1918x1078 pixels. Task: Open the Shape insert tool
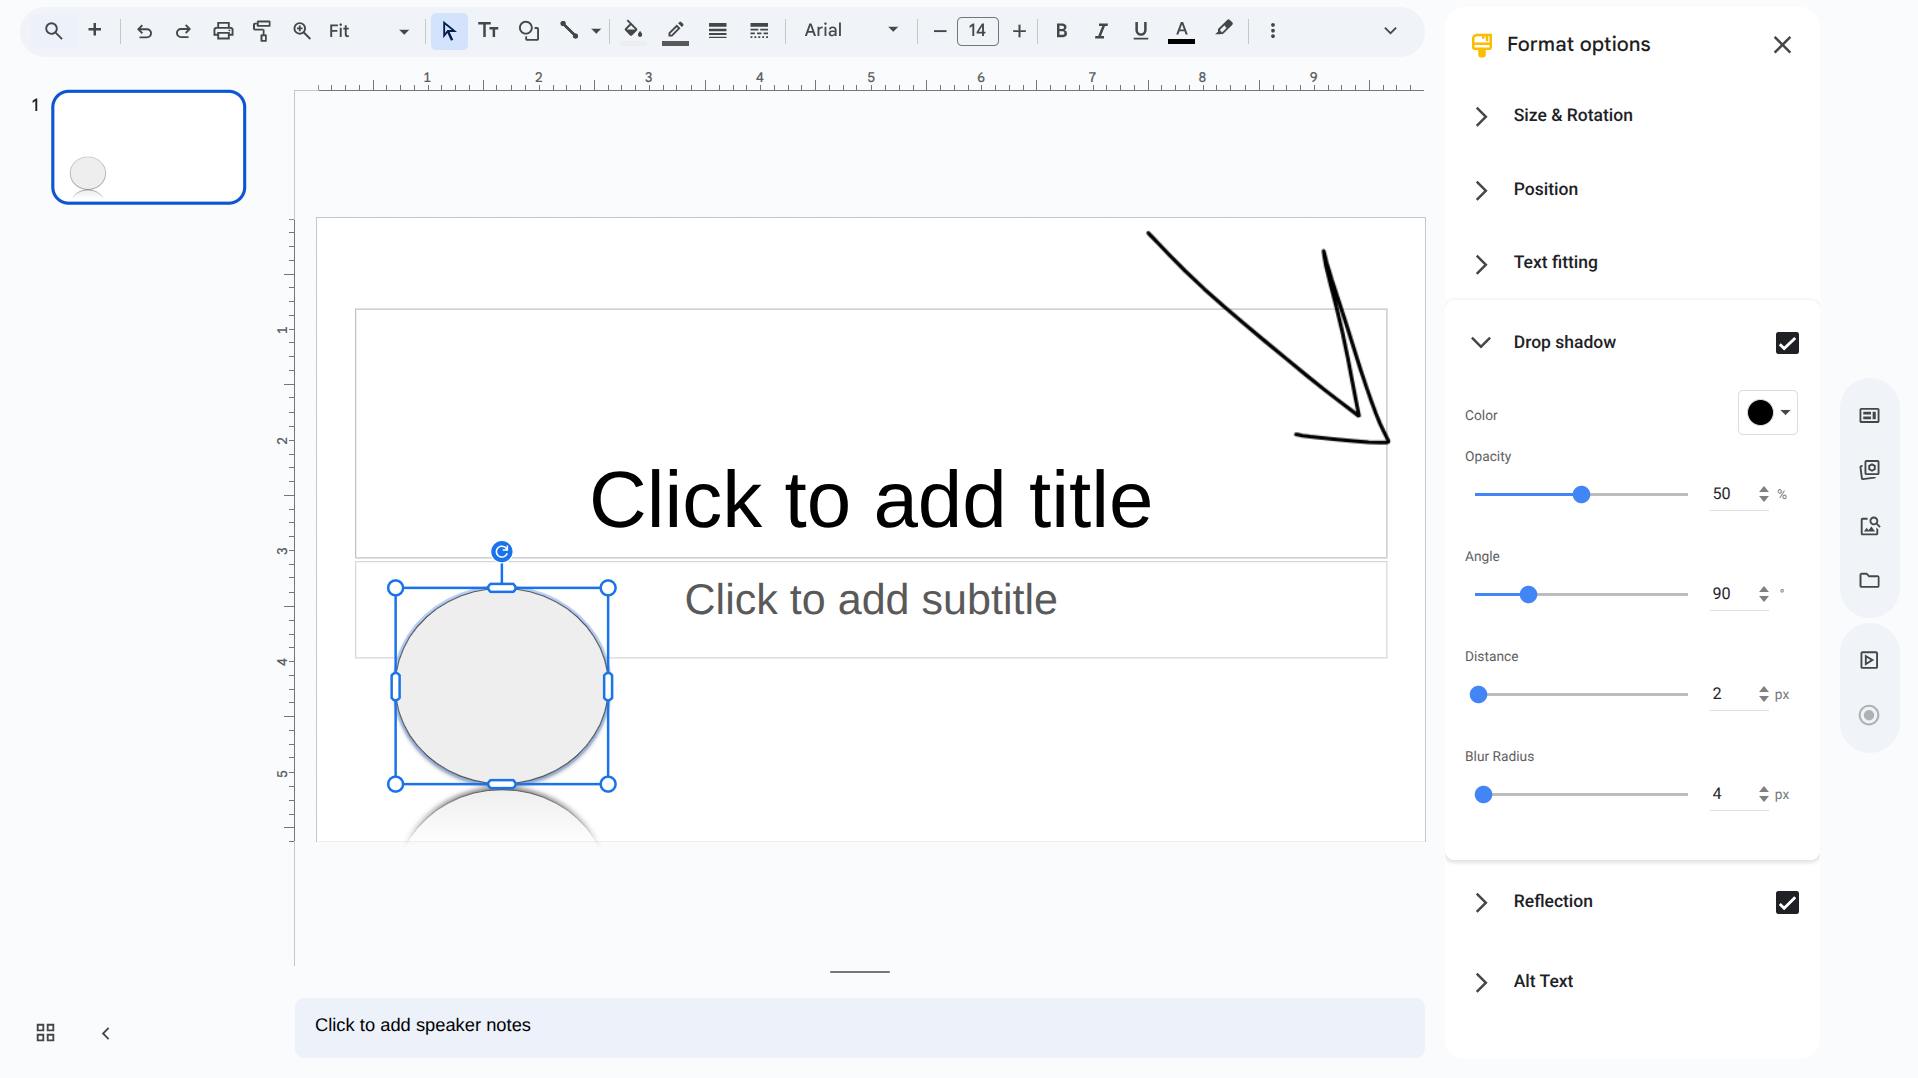click(529, 31)
